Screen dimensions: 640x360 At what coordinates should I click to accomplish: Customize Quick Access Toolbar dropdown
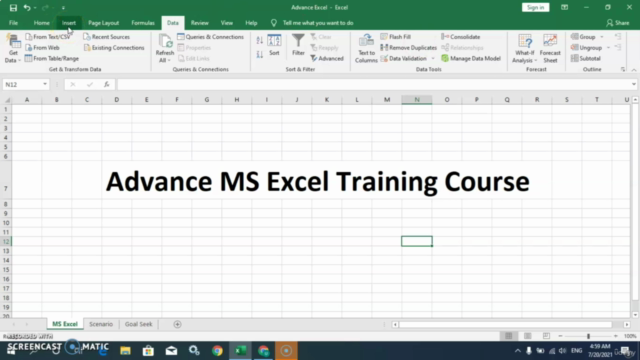(x=63, y=8)
